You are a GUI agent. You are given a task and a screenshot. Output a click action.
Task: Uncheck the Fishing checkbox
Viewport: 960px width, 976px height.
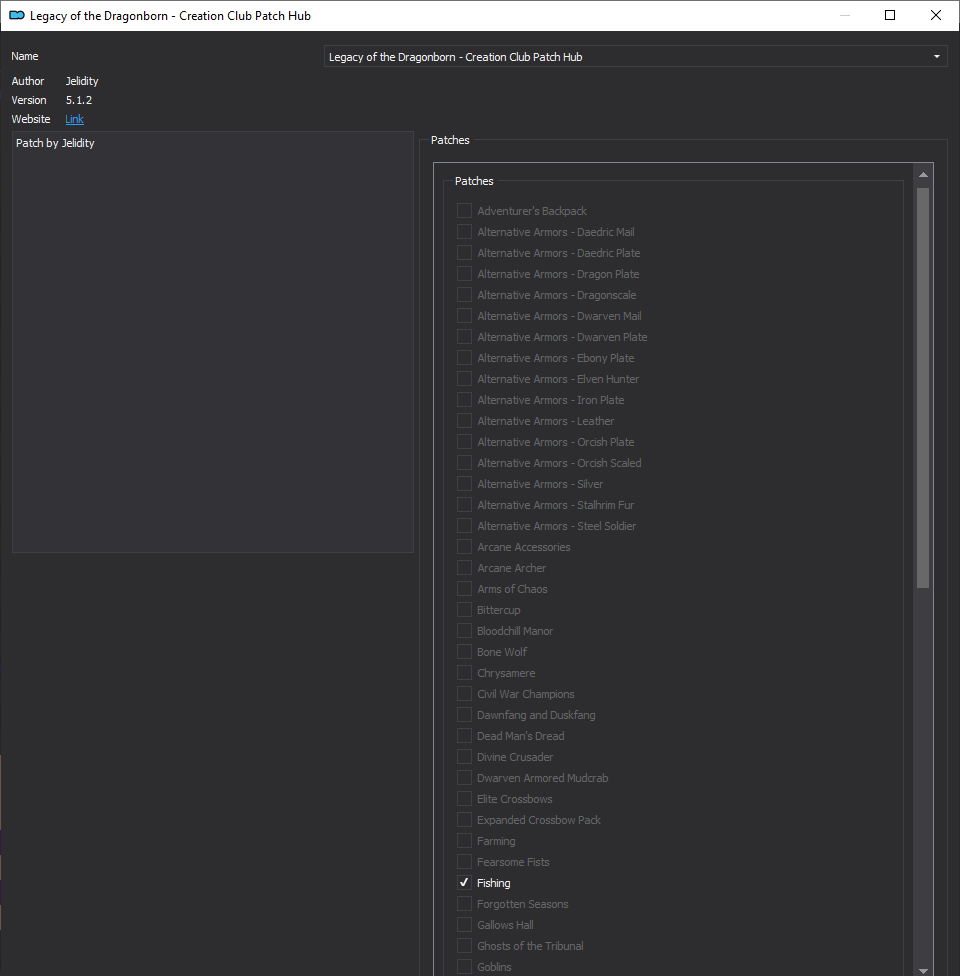[x=464, y=883]
